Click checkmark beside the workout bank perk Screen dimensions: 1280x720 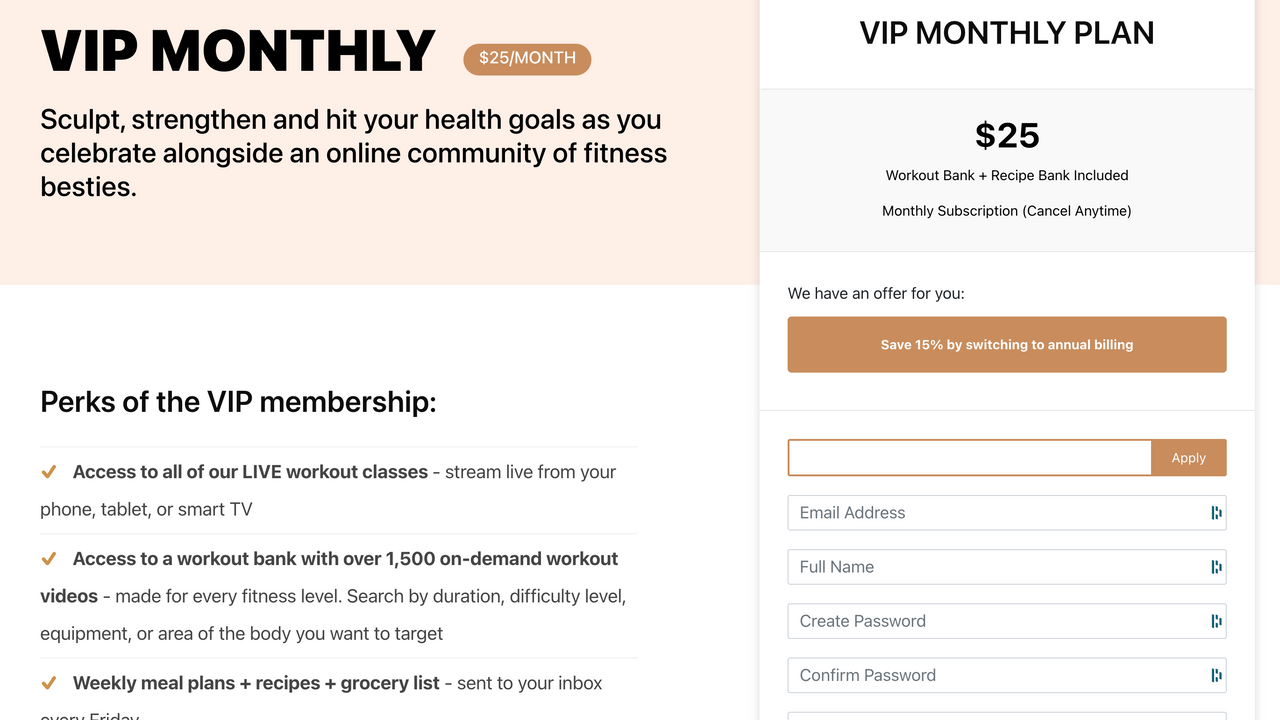48,559
